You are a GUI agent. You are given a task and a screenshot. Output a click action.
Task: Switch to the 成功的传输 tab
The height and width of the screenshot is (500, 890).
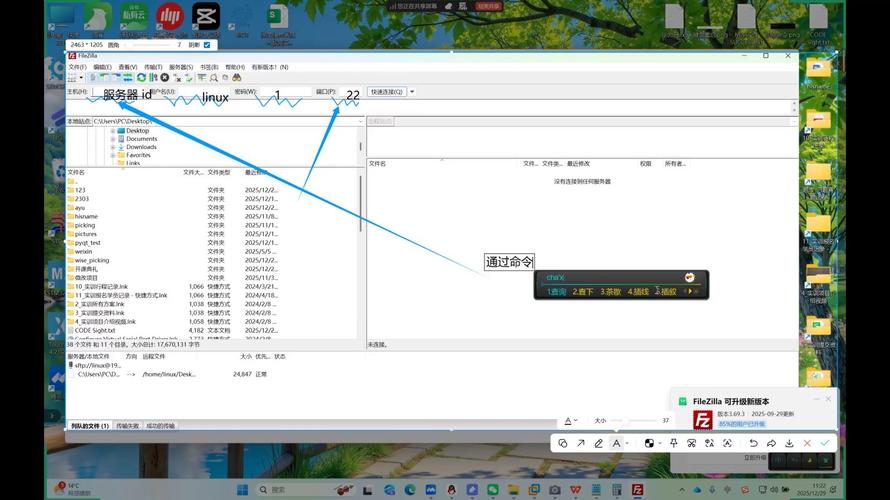pos(160,426)
